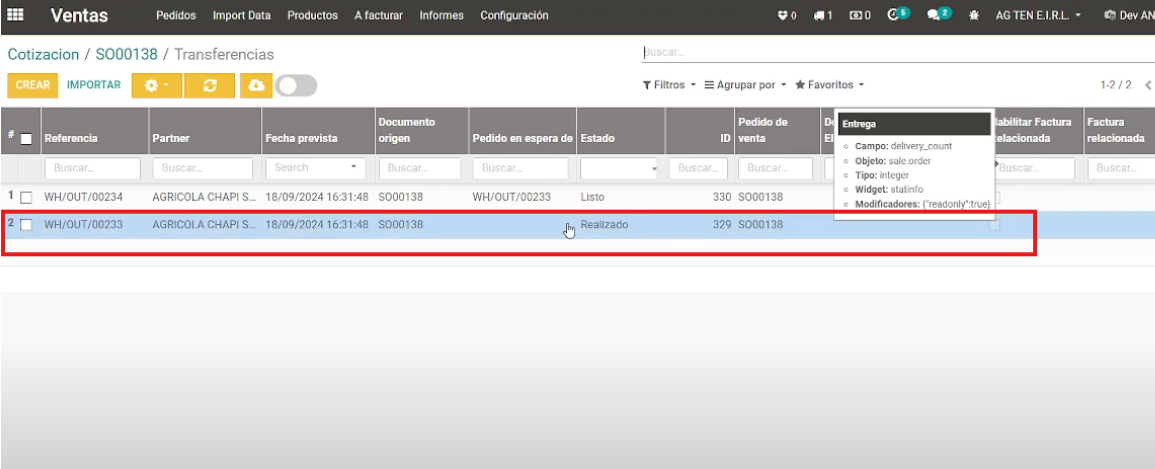This screenshot has height=469, width=1155.
Task: Click the Referencia column Buscar field
Action: [93, 168]
